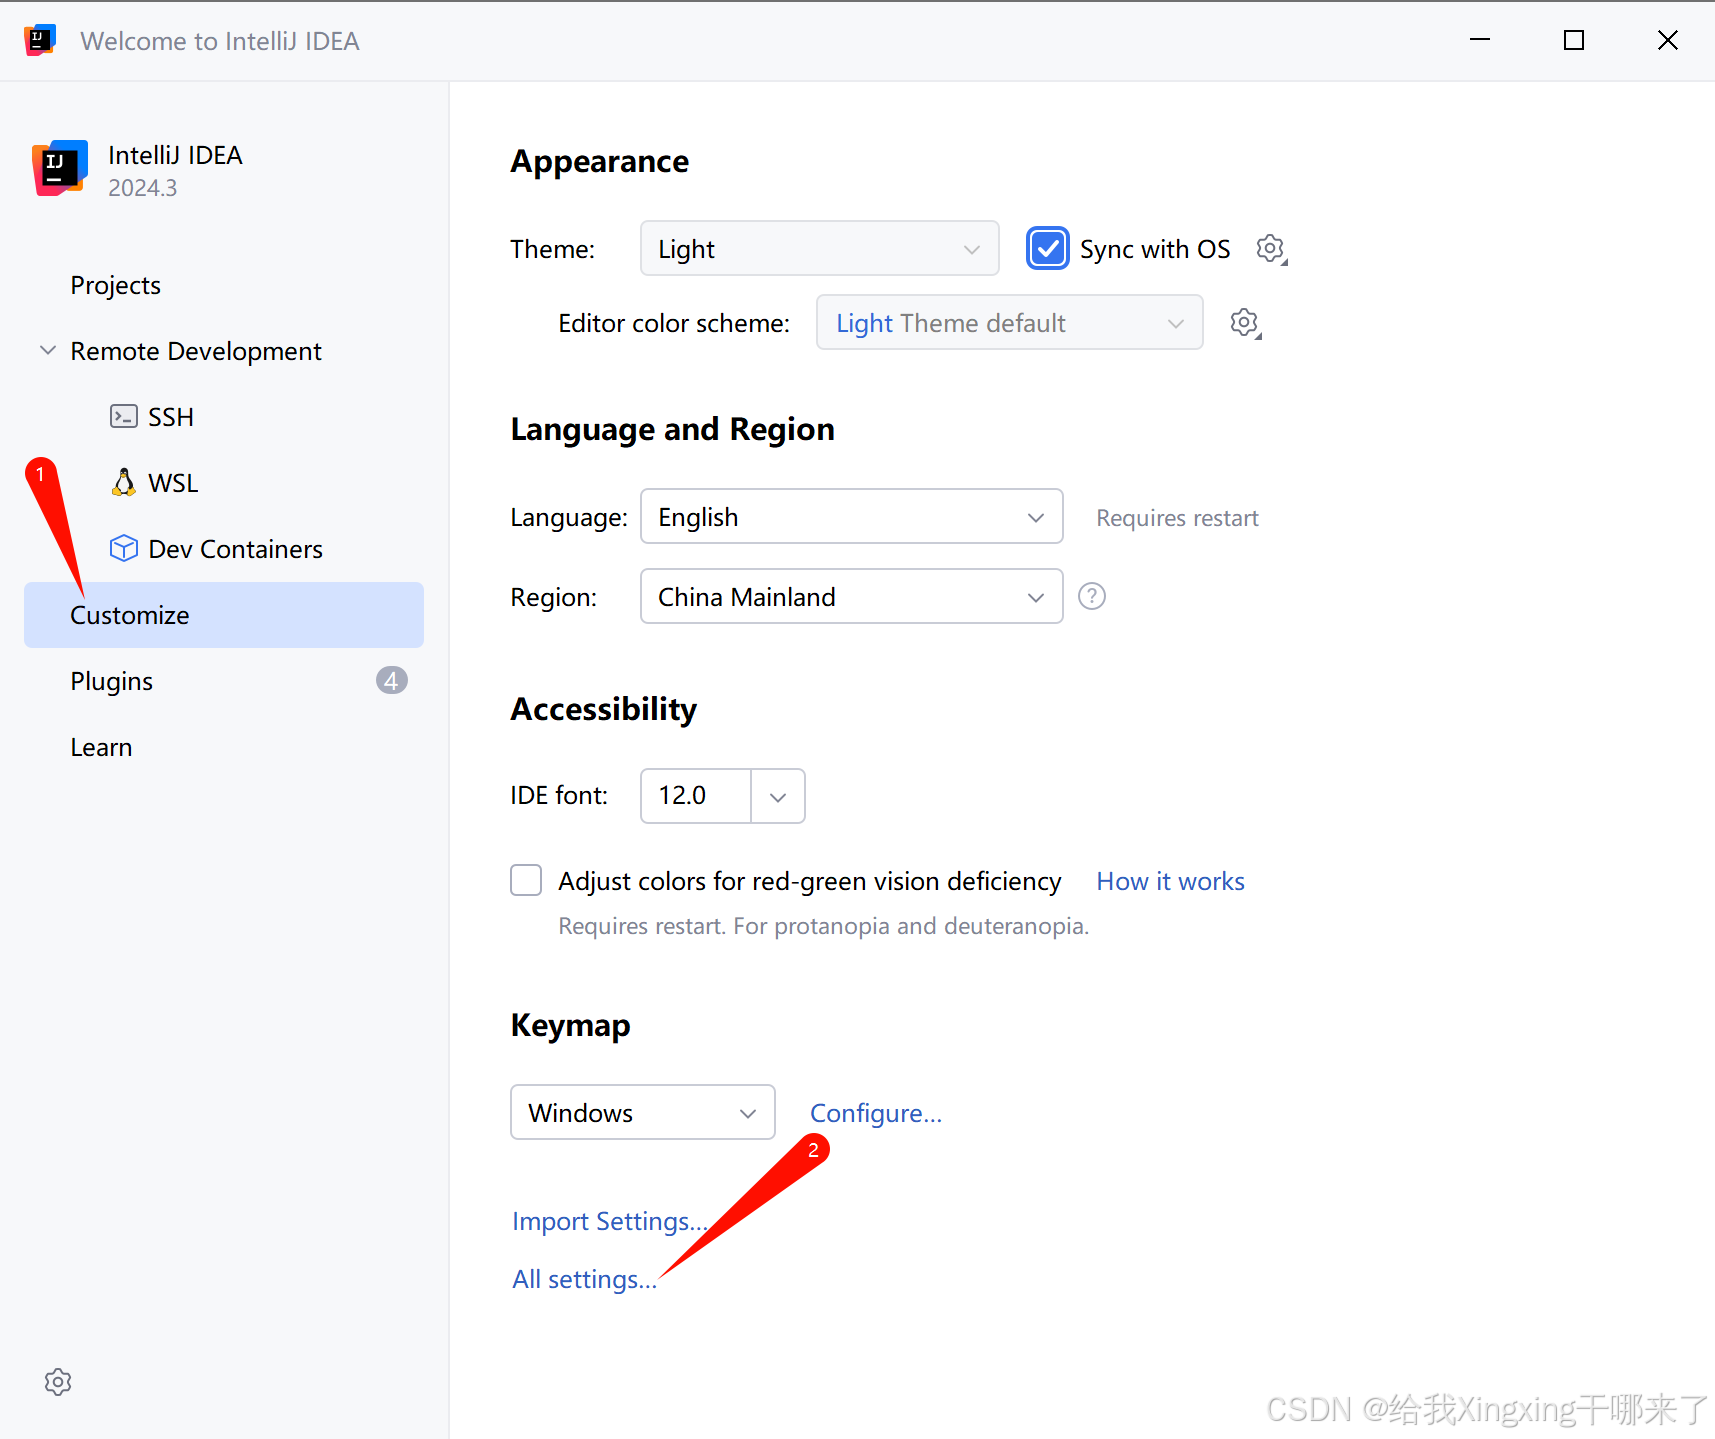Click the How it works link
The width and height of the screenshot is (1715, 1439).
[x=1170, y=881]
